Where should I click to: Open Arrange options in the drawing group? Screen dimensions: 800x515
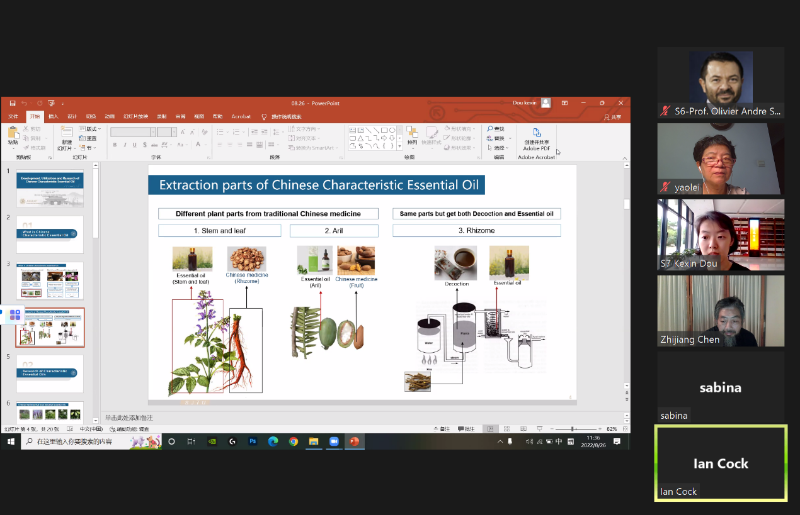click(x=412, y=136)
